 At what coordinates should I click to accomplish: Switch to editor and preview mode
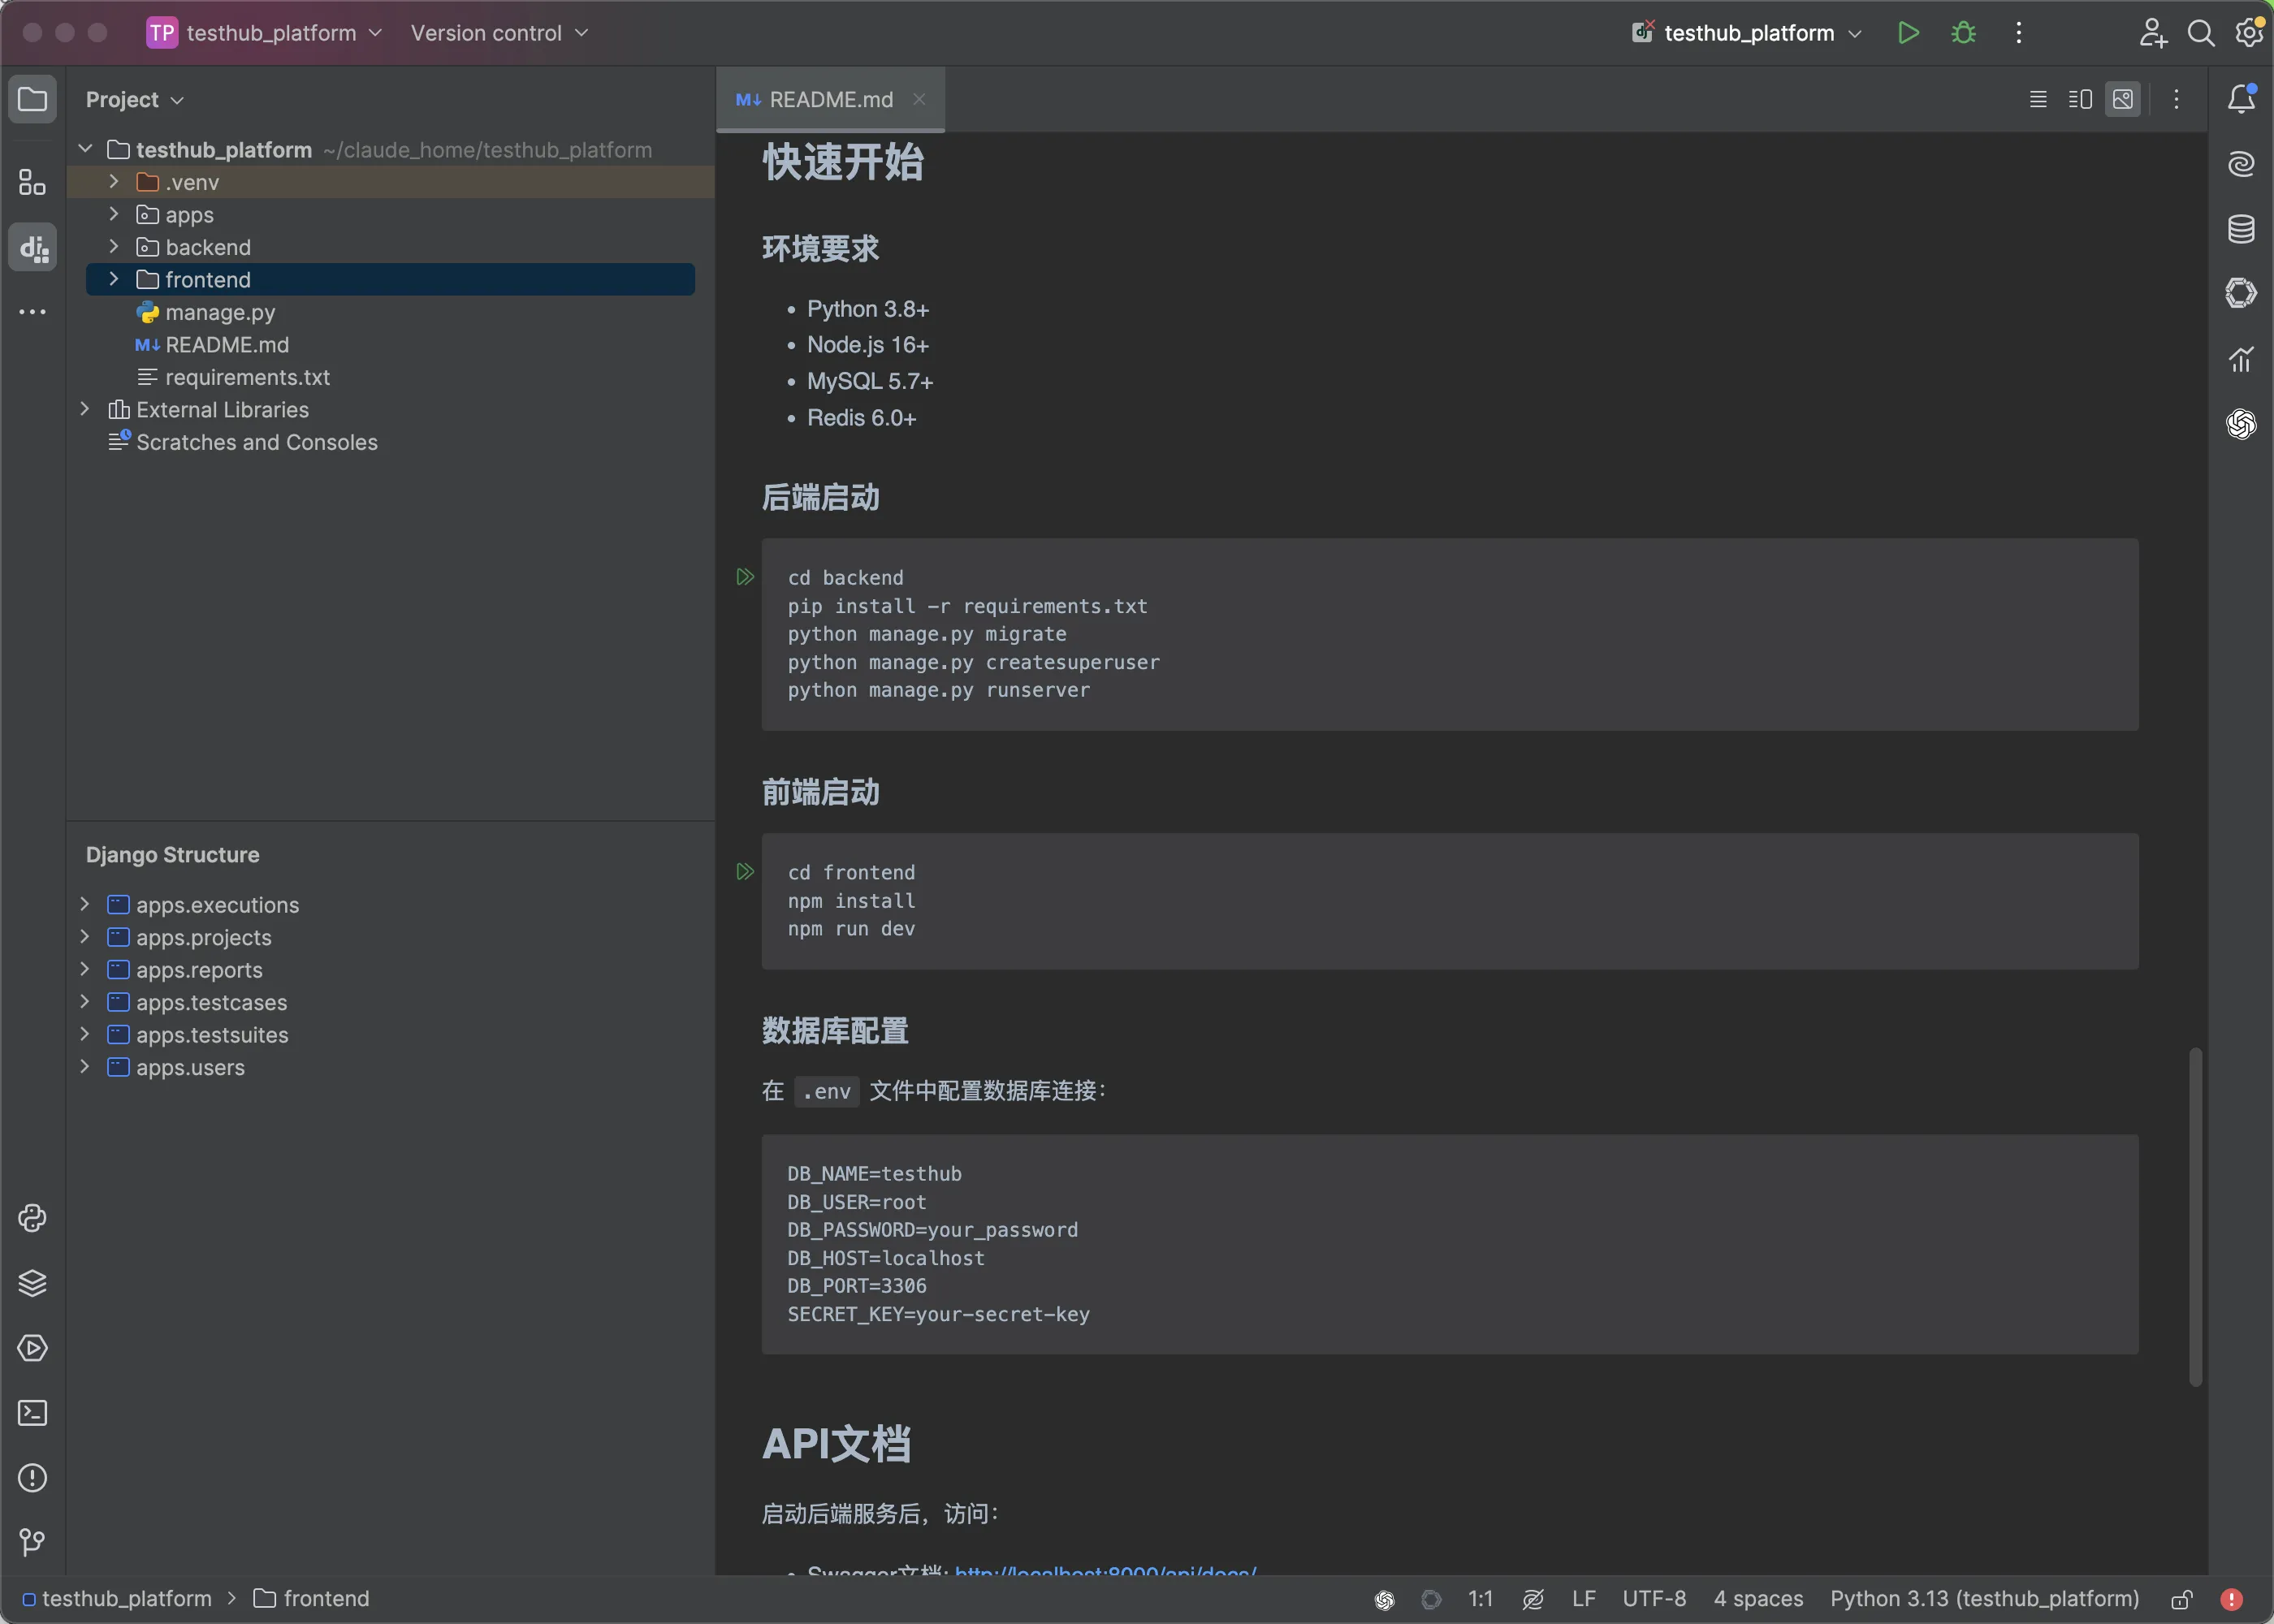(x=2080, y=99)
